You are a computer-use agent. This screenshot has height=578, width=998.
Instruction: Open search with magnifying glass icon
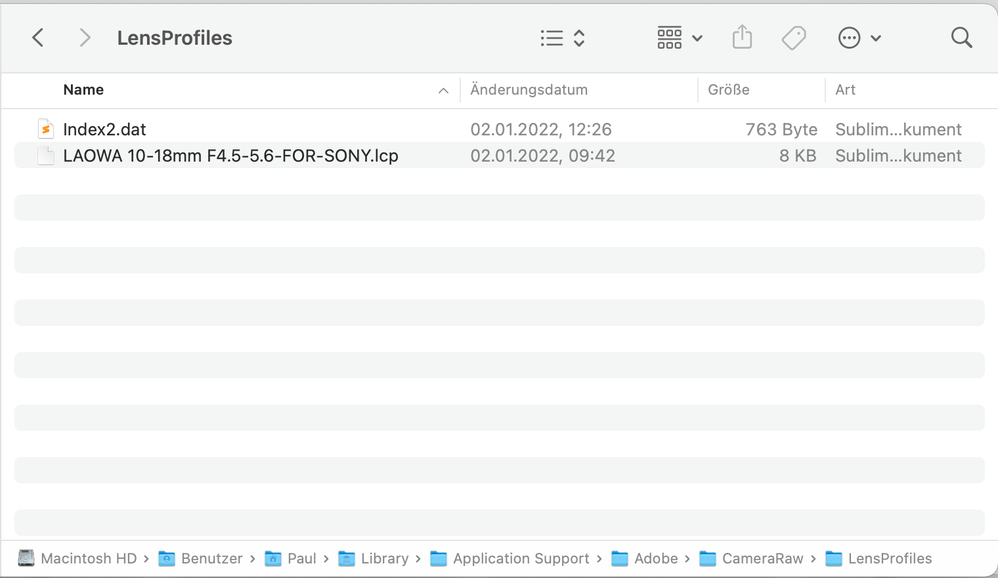pos(962,38)
